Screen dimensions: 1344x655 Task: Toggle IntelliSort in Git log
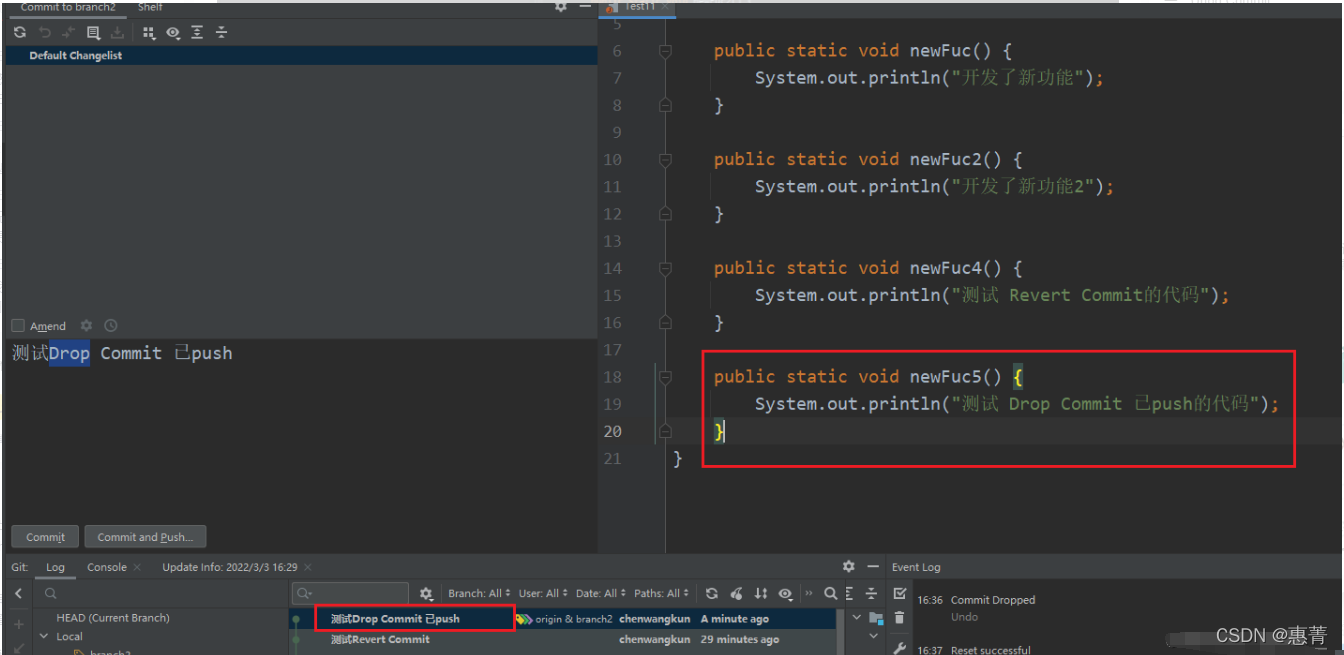tap(761, 593)
